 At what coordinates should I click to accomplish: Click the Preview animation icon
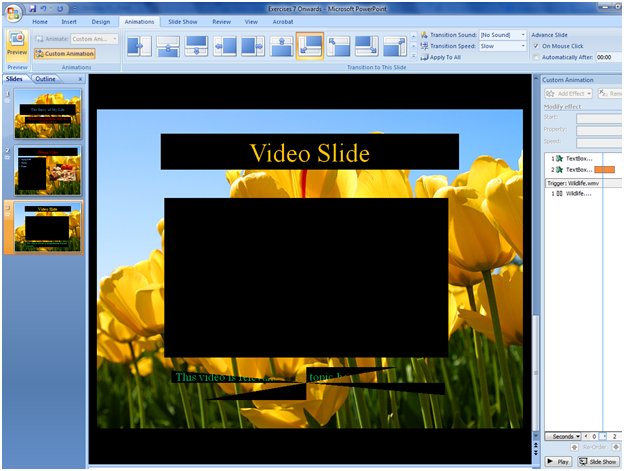point(16,44)
